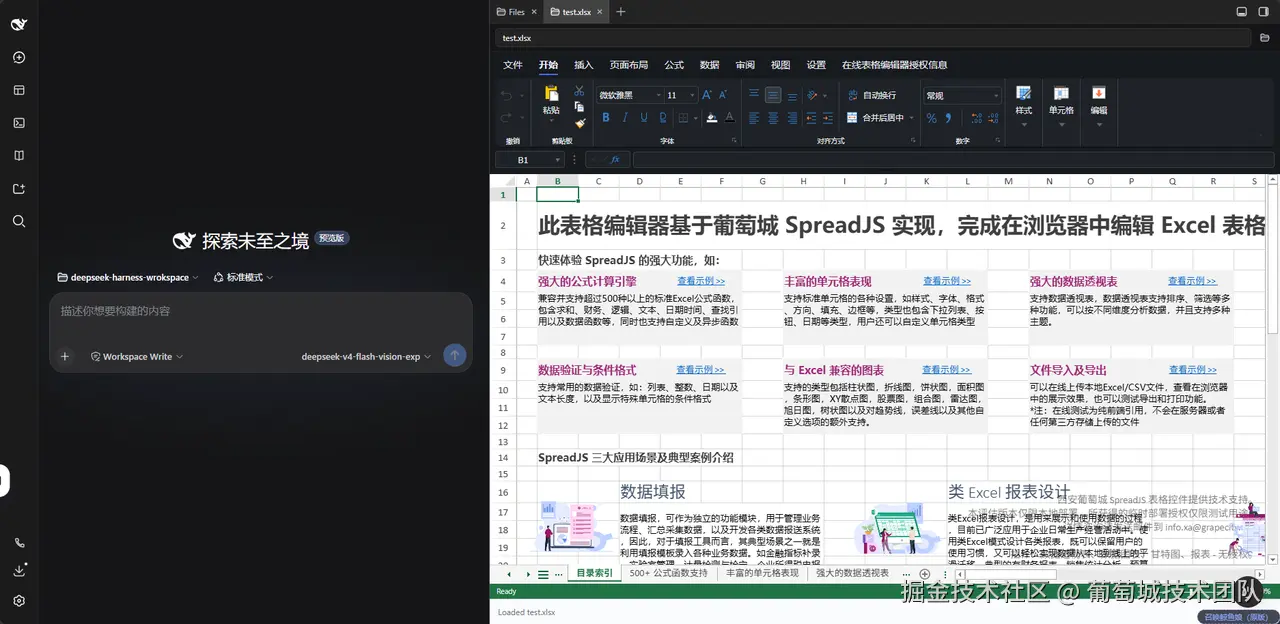This screenshot has height=624, width=1280.
Task: Open 查看示例 link for 强大的公式计算引擎
Action: tap(701, 281)
